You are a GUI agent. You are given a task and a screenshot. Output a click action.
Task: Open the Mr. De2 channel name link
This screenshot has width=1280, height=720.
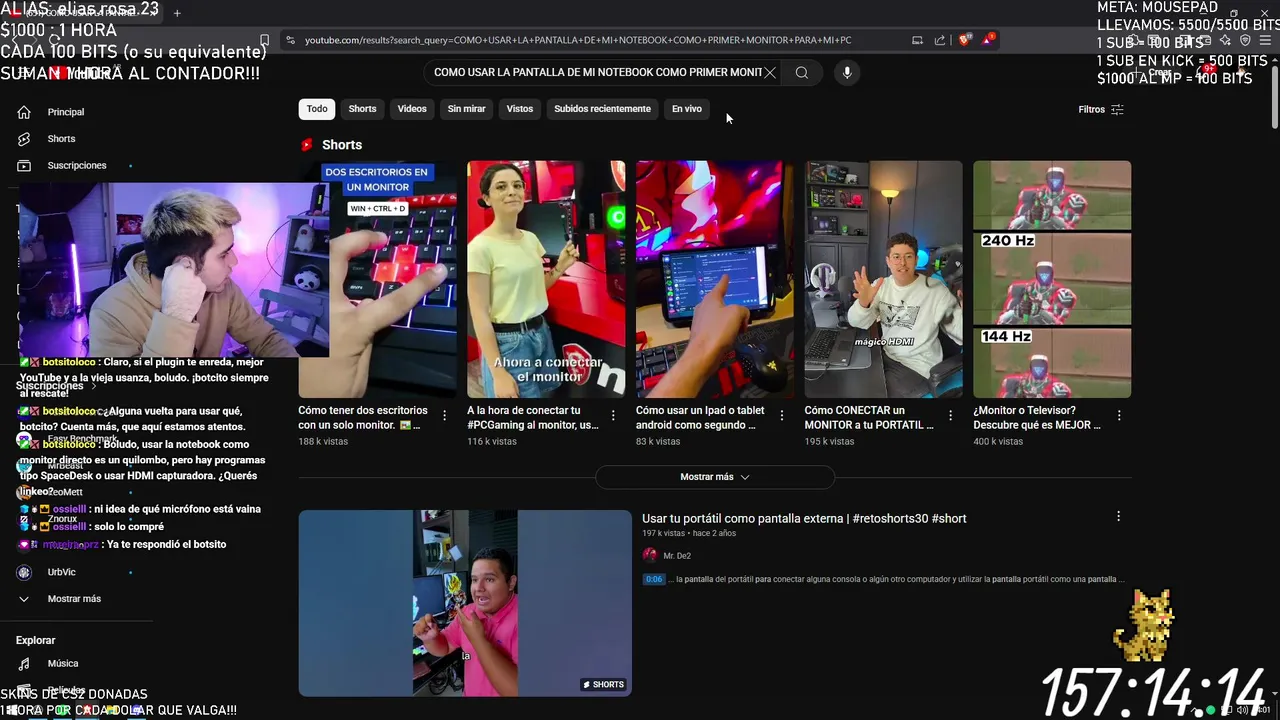(677, 556)
